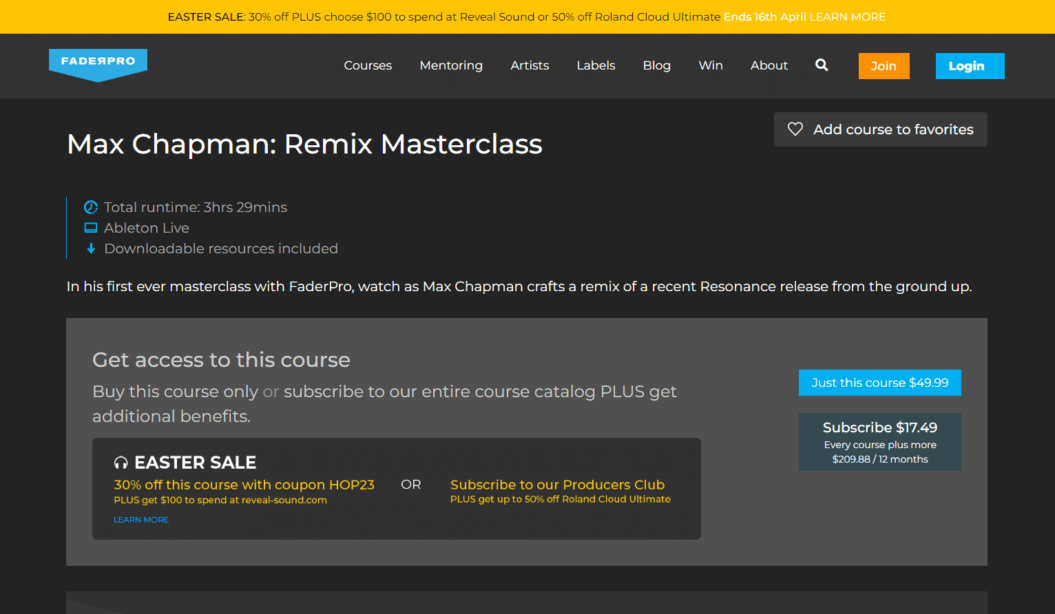Screen dimensions: 1055x614
Task: Open the Labels menu item
Action: pyautogui.click(x=595, y=65)
